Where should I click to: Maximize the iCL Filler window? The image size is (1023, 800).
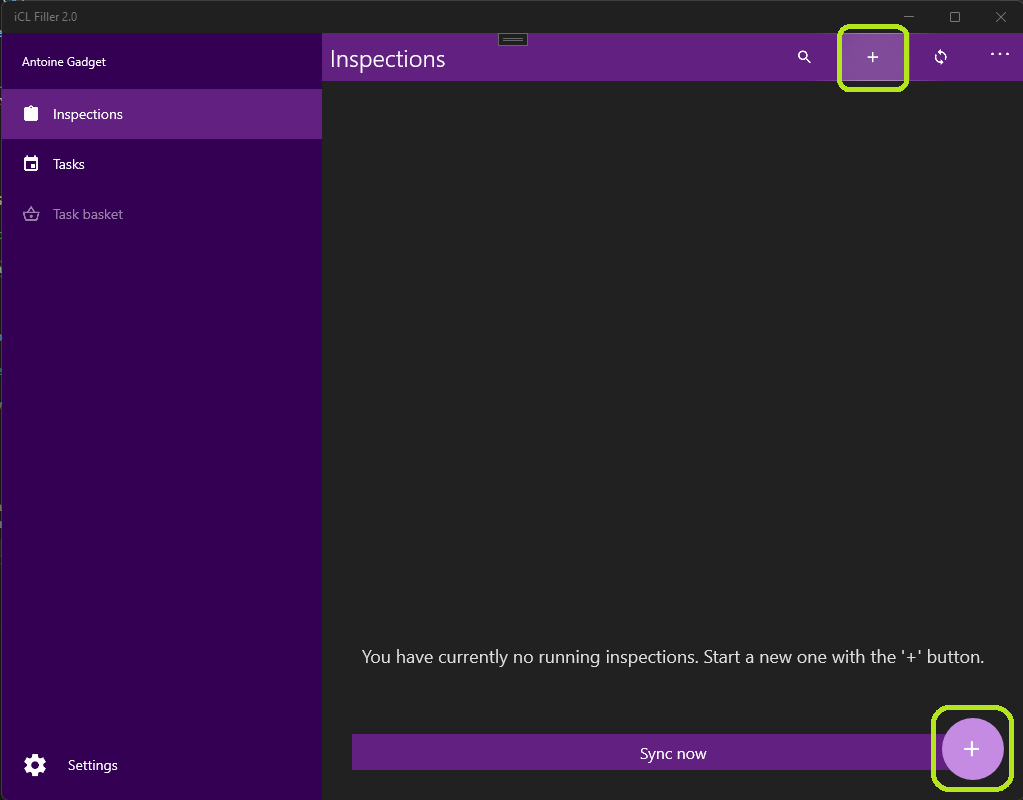[x=954, y=17]
